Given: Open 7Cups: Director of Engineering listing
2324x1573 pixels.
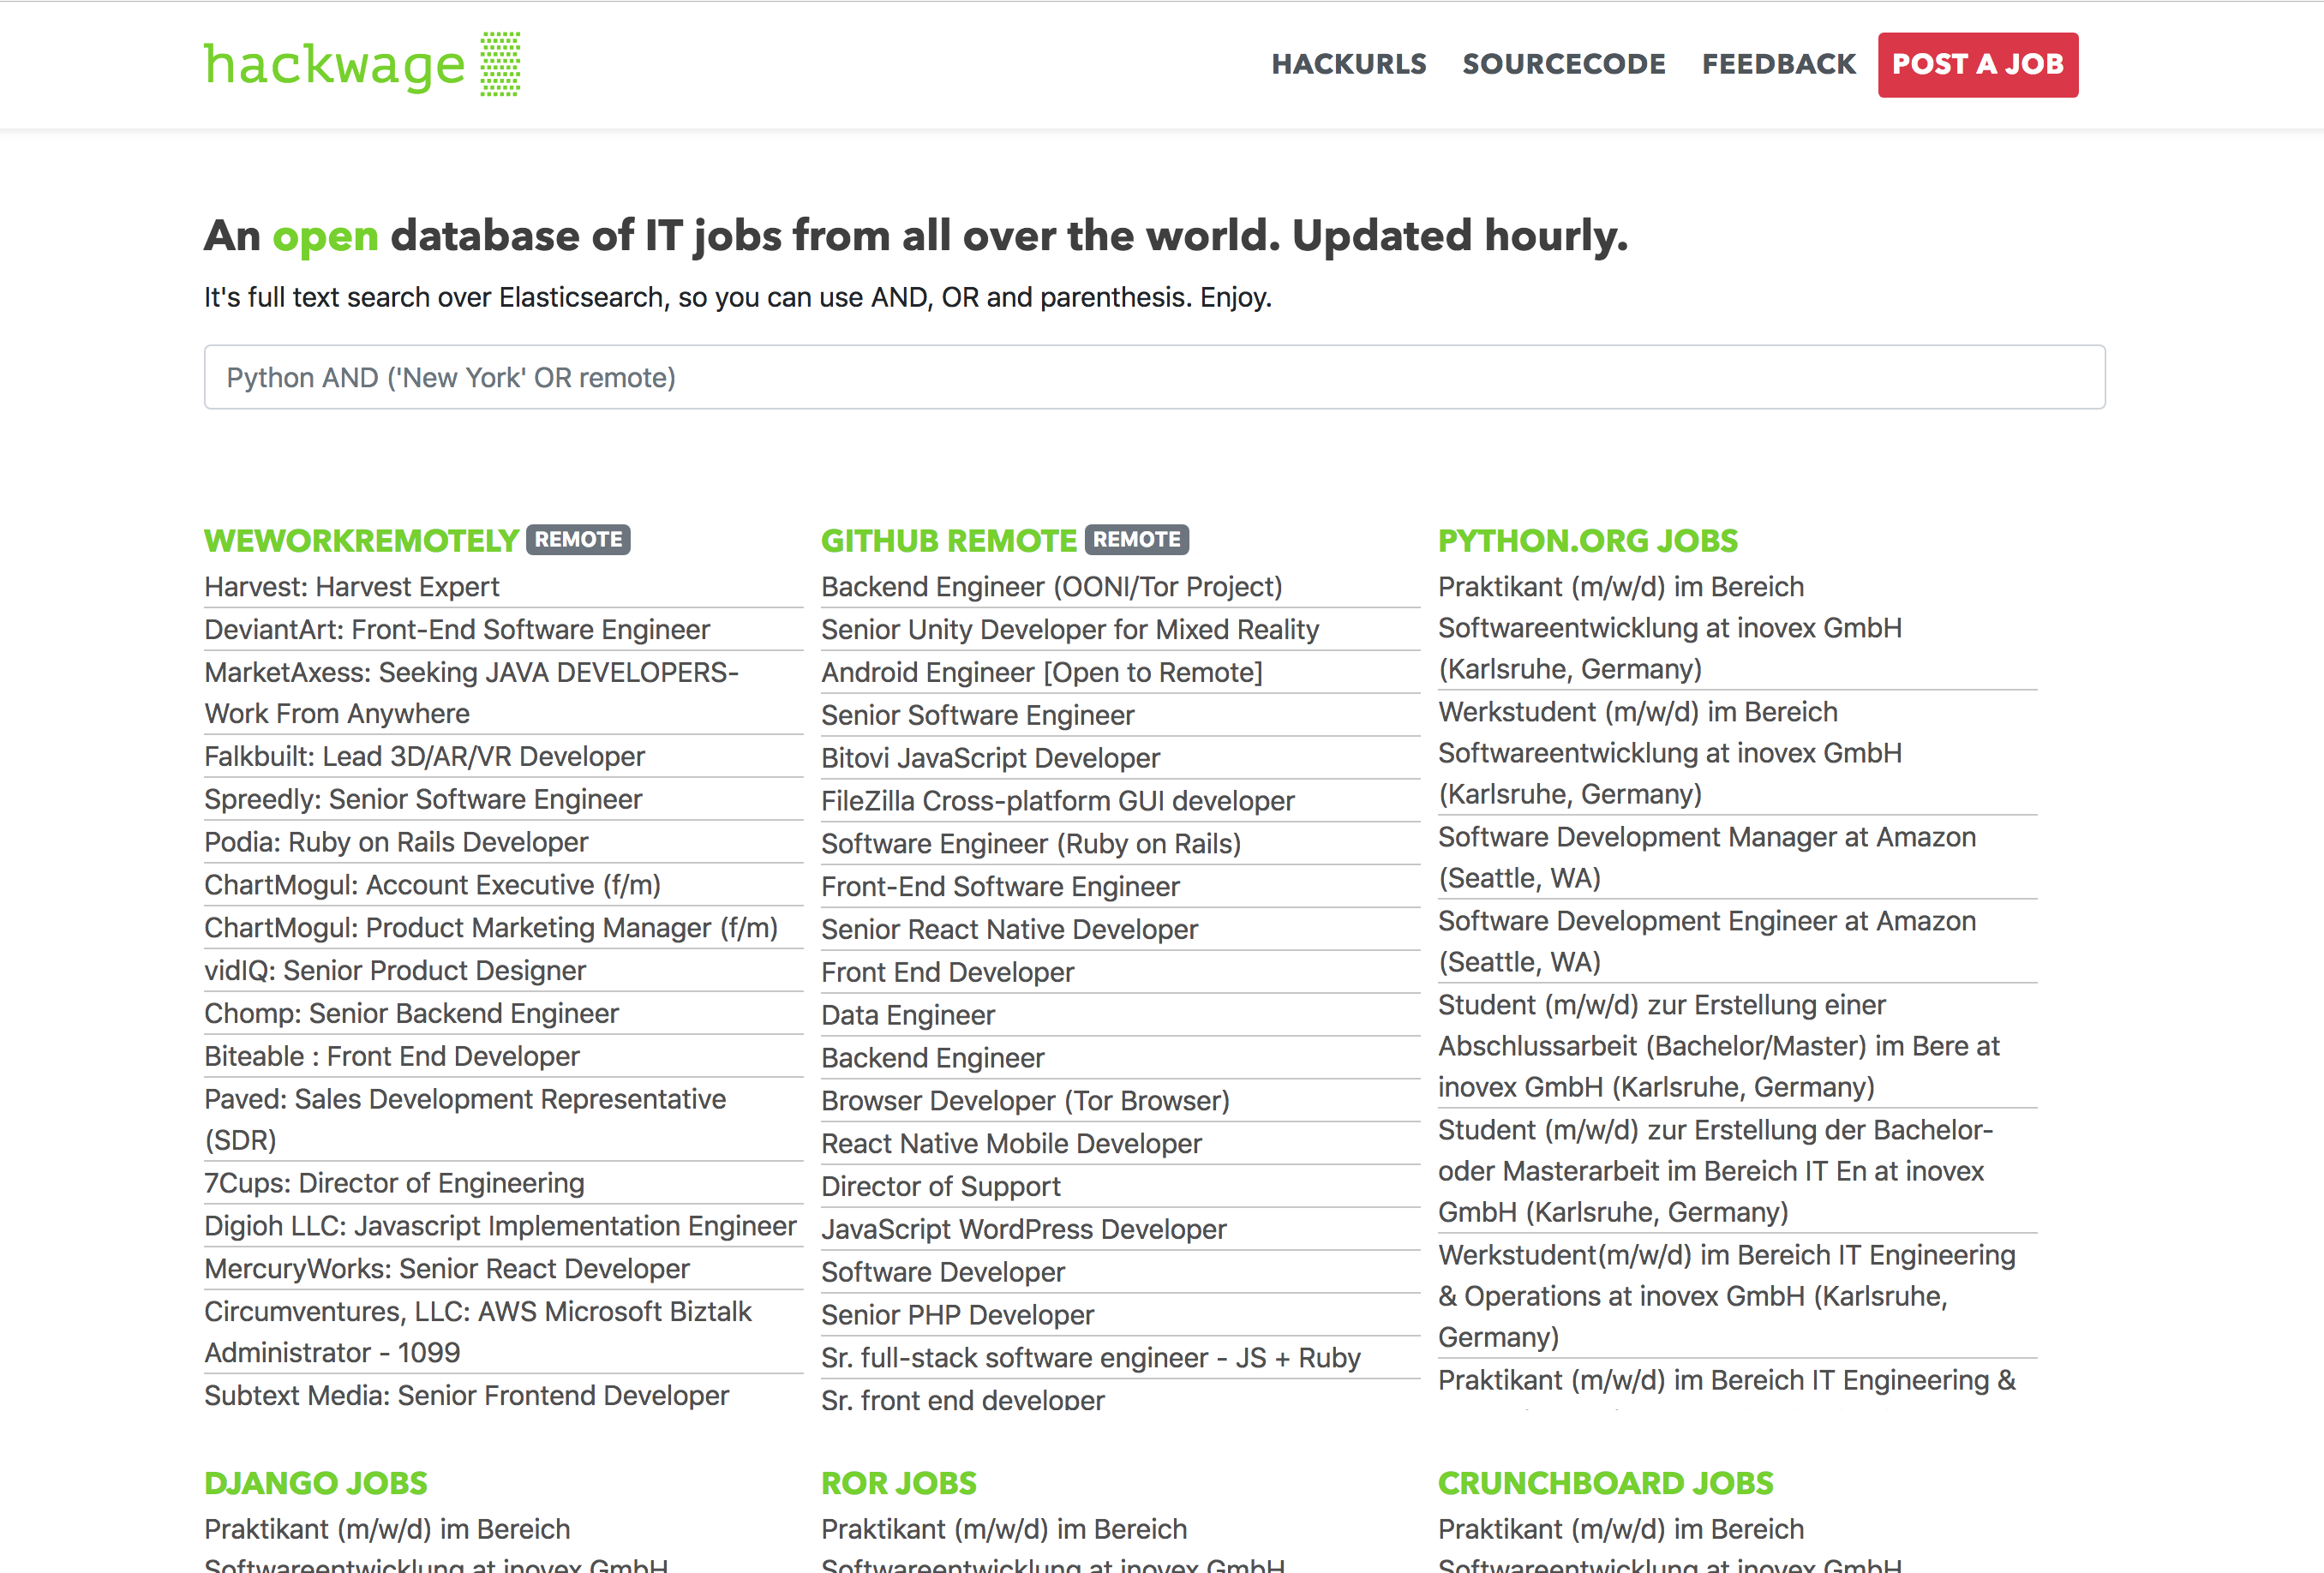Looking at the screenshot, I should (x=394, y=1182).
